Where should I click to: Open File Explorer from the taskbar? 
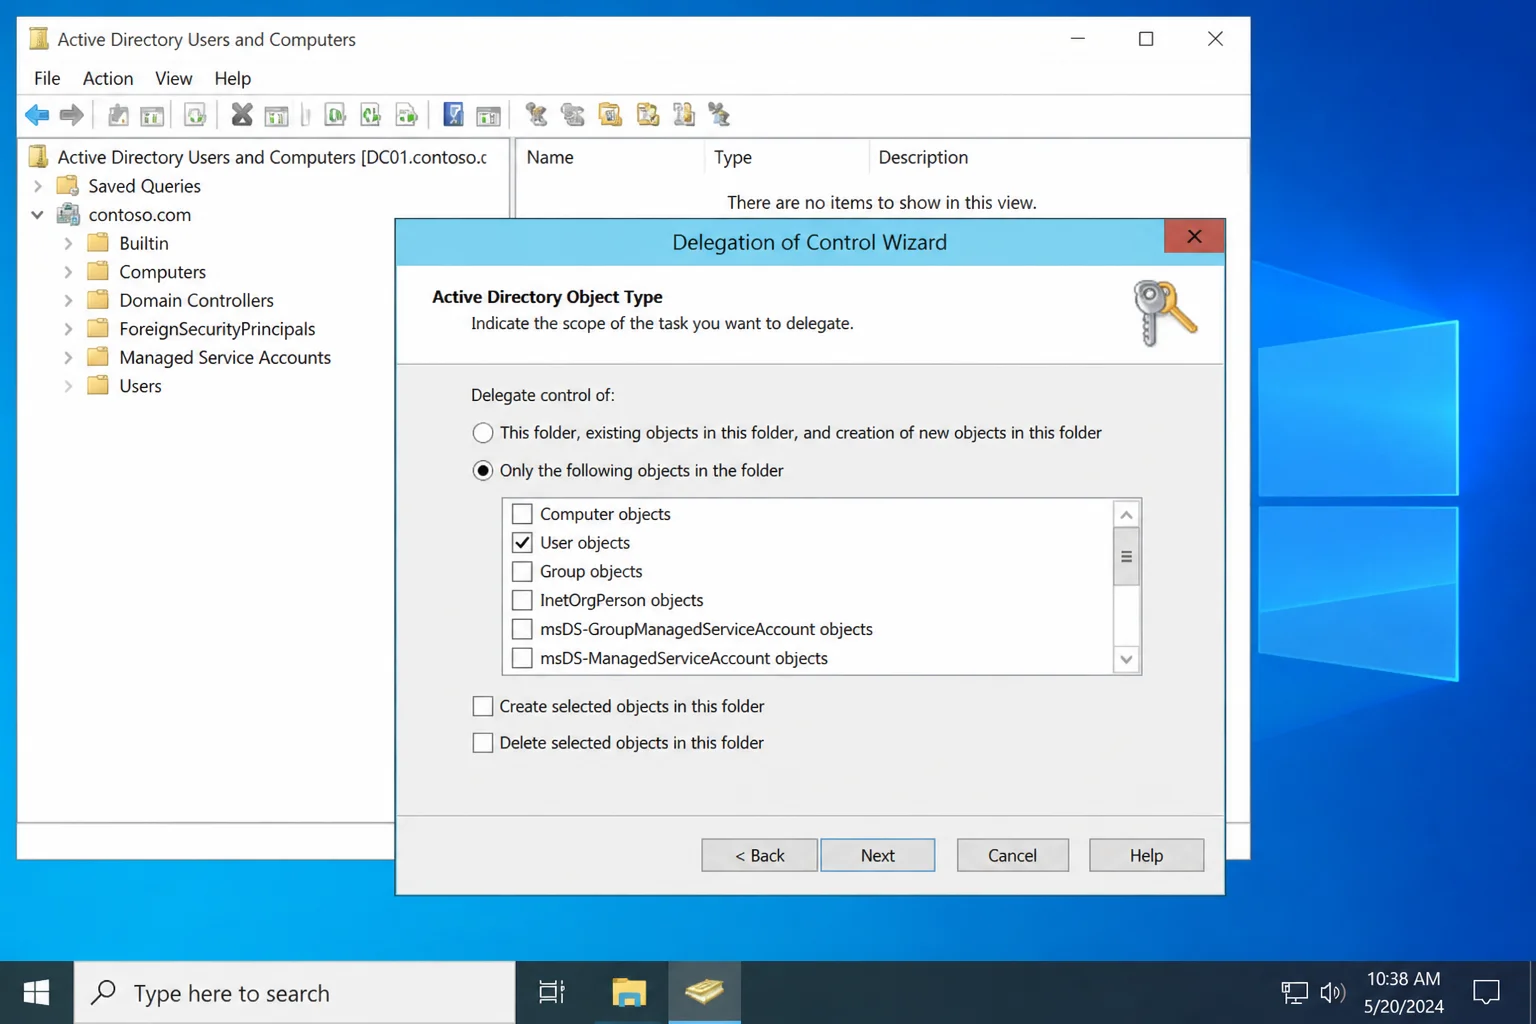(629, 992)
